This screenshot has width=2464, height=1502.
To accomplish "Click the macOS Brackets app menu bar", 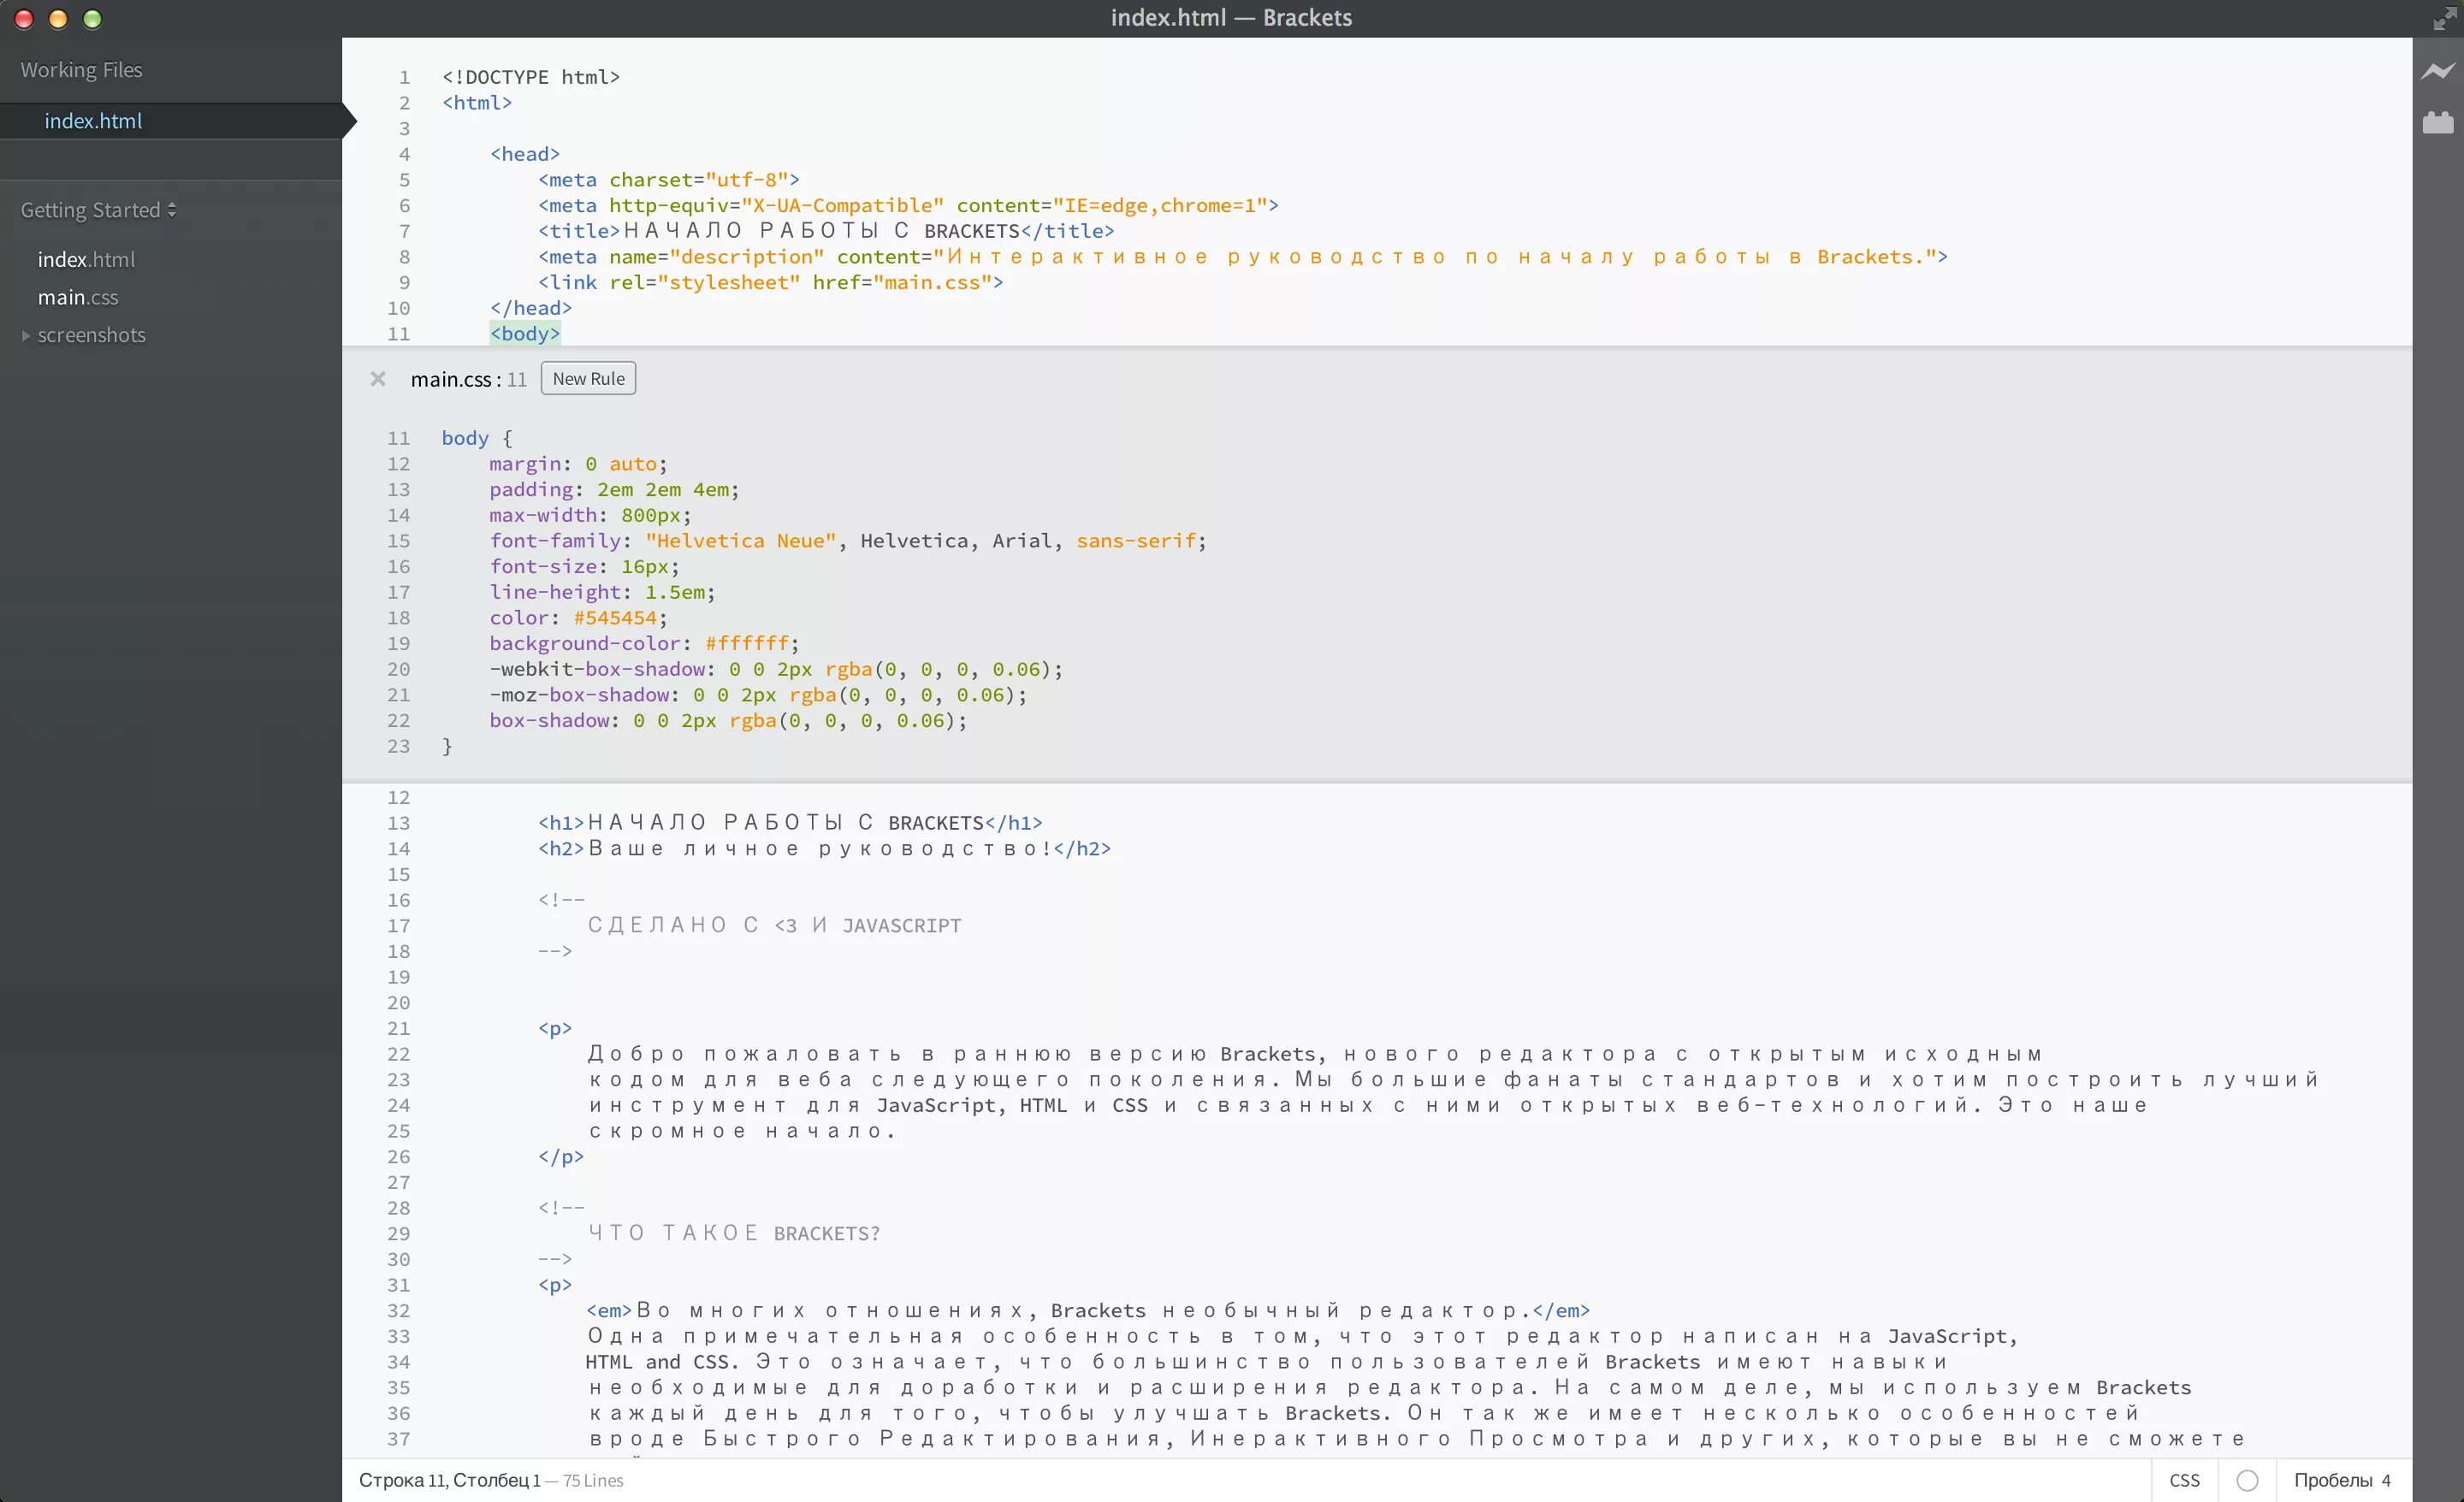I will click(1232, 18).
